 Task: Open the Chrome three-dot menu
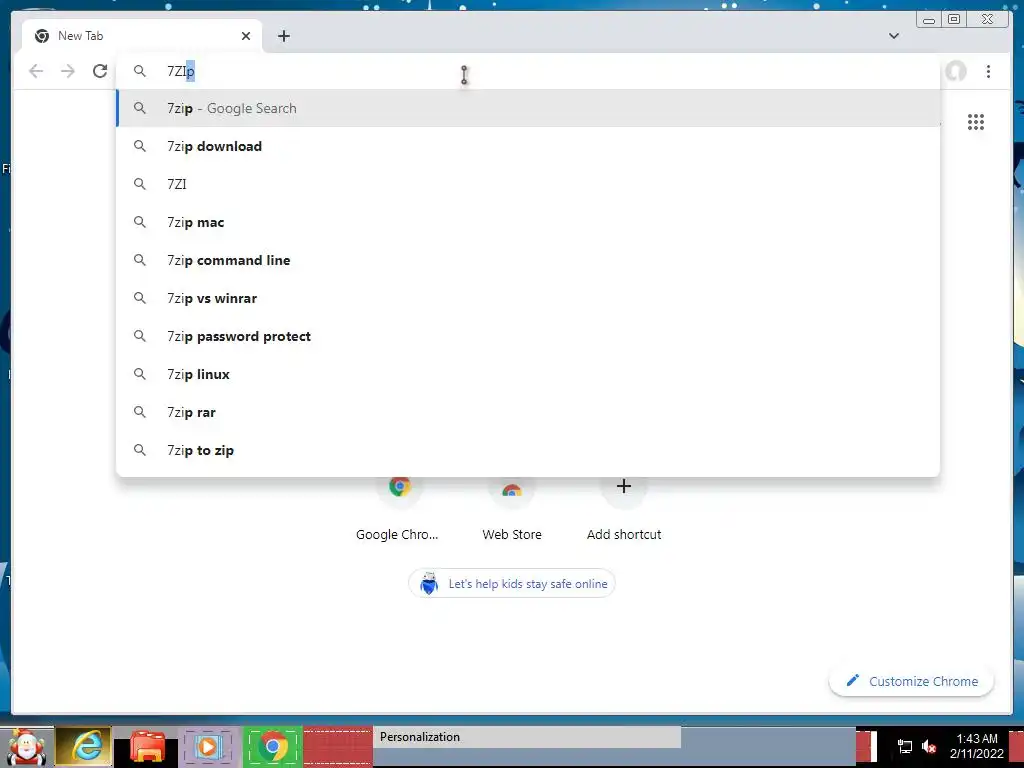coord(989,71)
